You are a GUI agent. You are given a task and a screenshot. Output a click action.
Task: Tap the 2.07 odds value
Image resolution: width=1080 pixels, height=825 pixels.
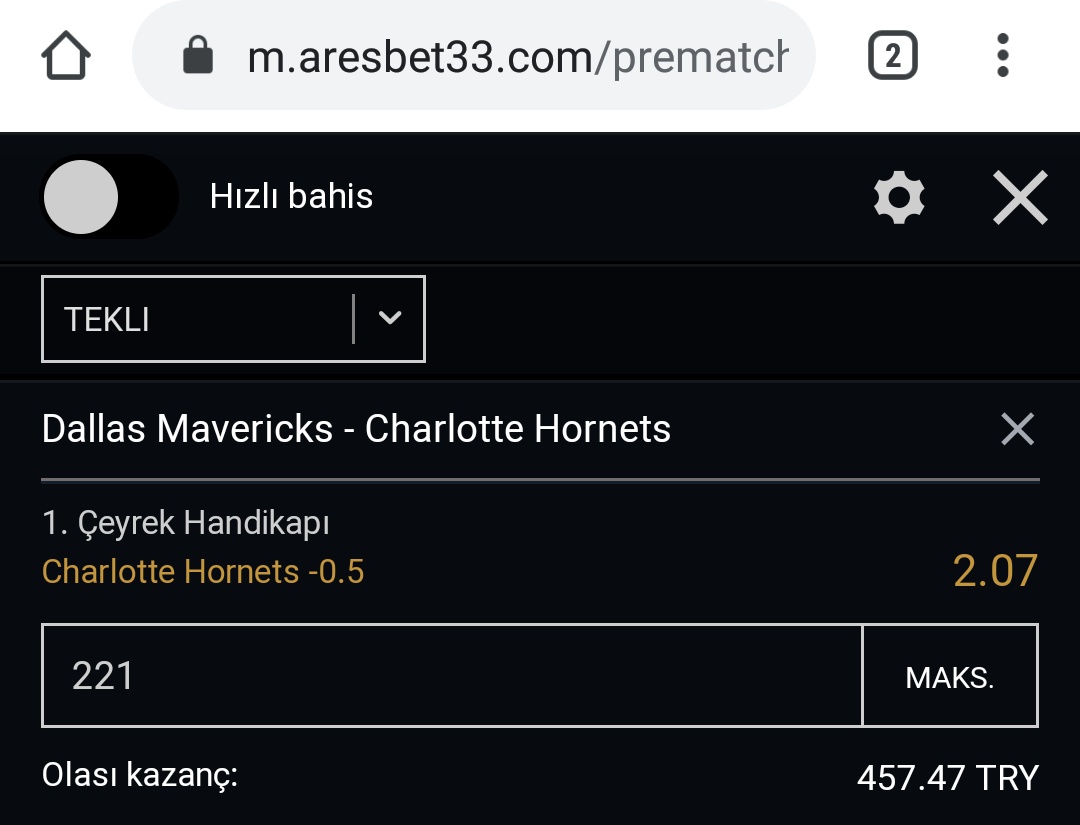pos(995,571)
